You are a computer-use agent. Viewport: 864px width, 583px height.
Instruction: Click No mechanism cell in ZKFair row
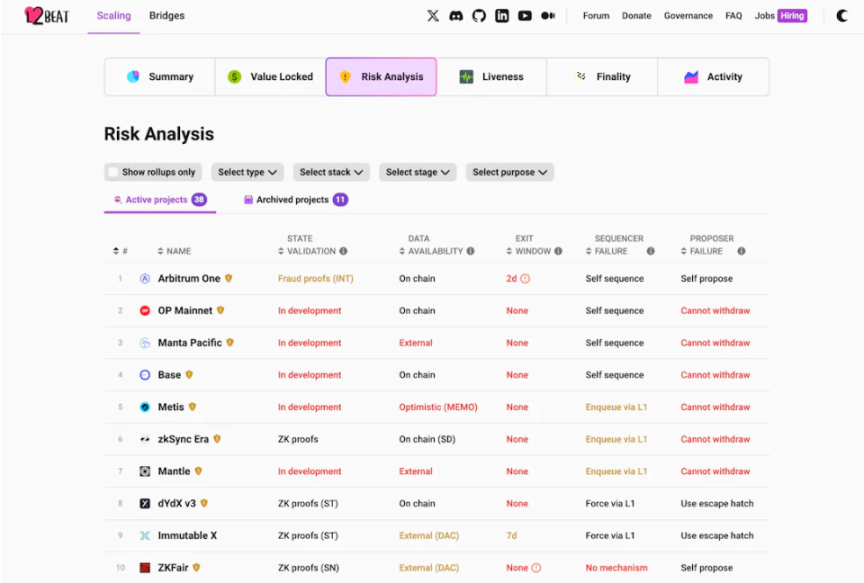coord(617,568)
